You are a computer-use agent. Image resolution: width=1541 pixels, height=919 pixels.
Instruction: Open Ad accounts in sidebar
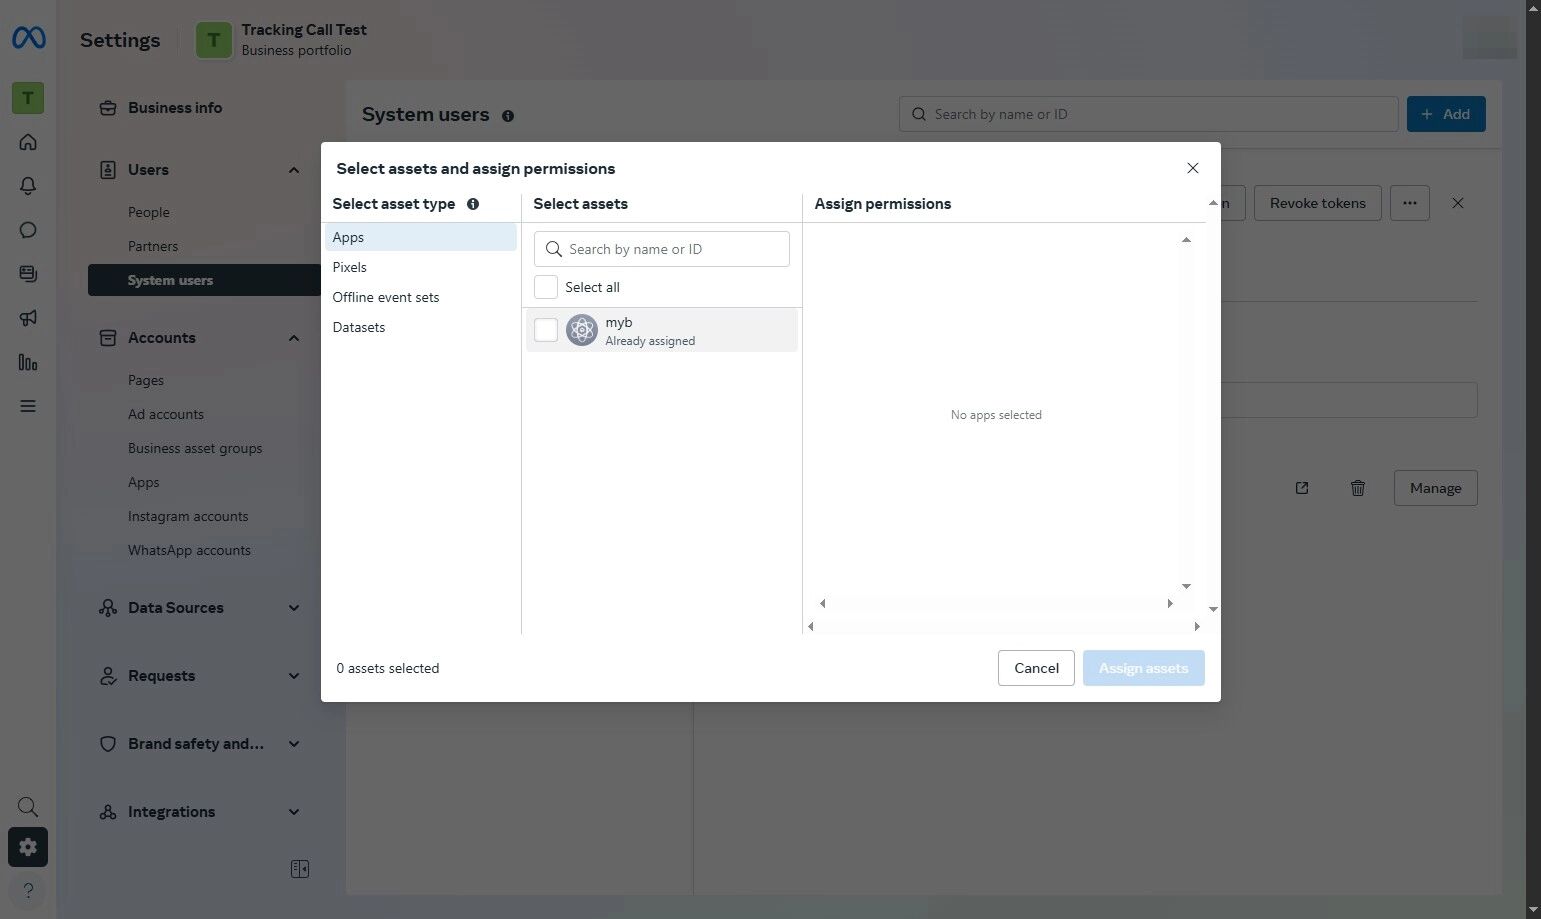pos(166,414)
